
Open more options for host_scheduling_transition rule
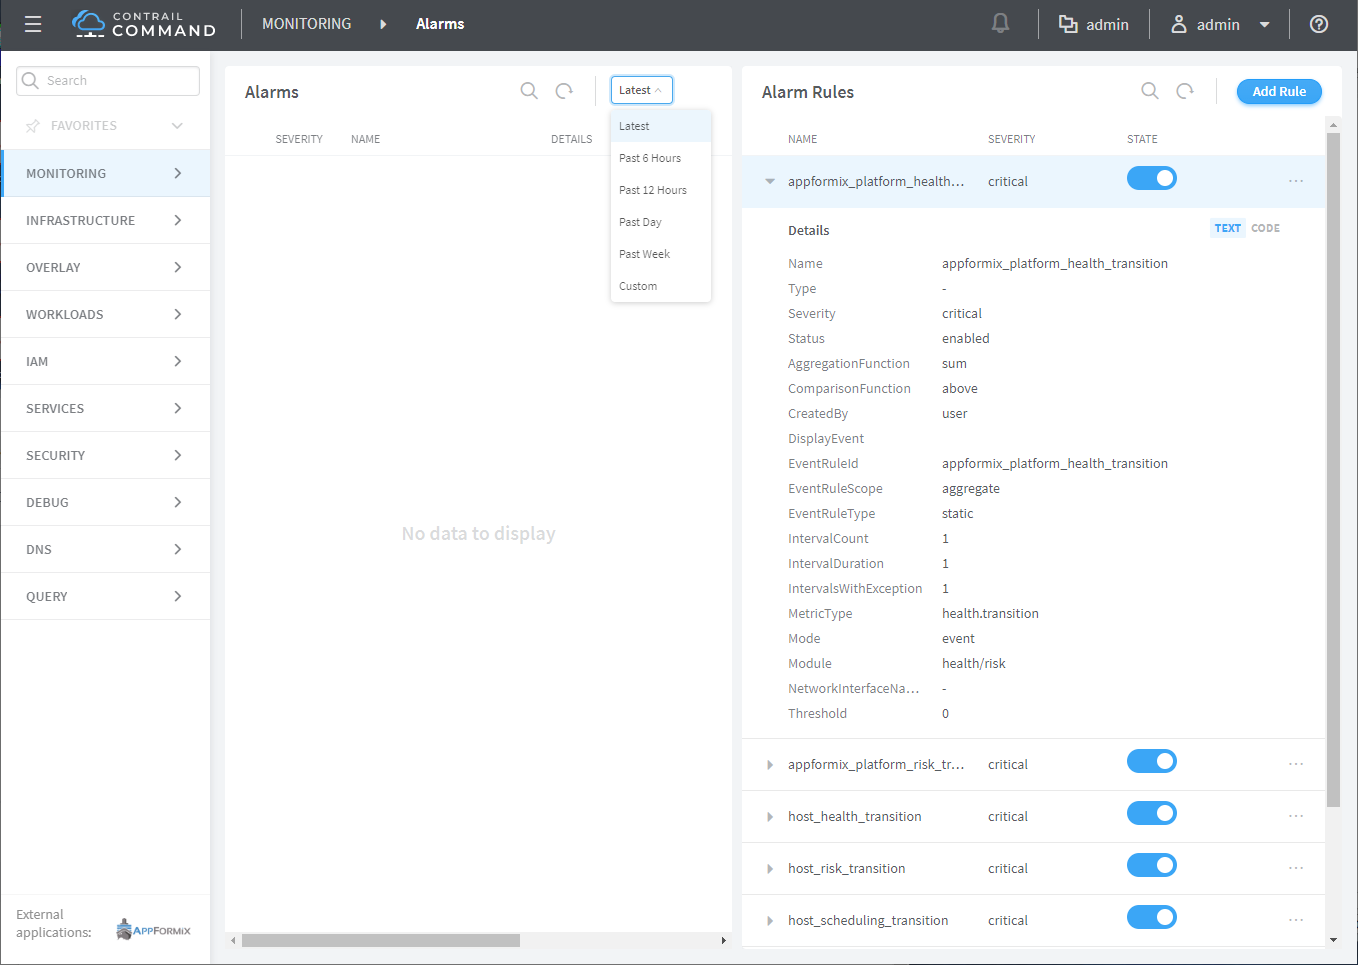pyautogui.click(x=1296, y=920)
